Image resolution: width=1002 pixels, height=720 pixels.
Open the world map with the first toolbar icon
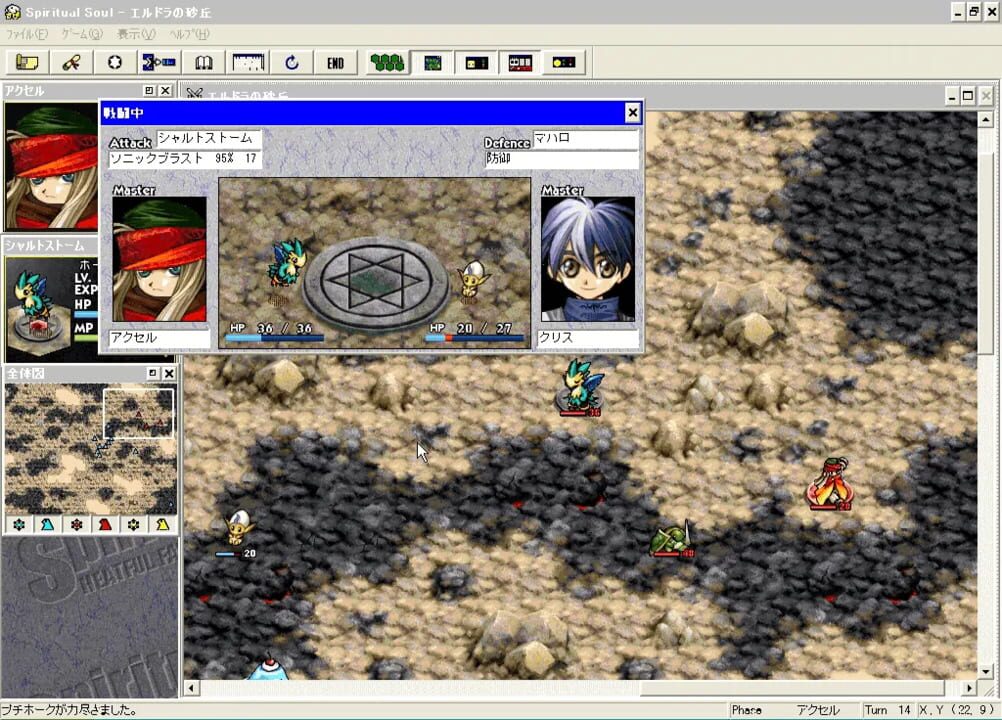(27, 62)
